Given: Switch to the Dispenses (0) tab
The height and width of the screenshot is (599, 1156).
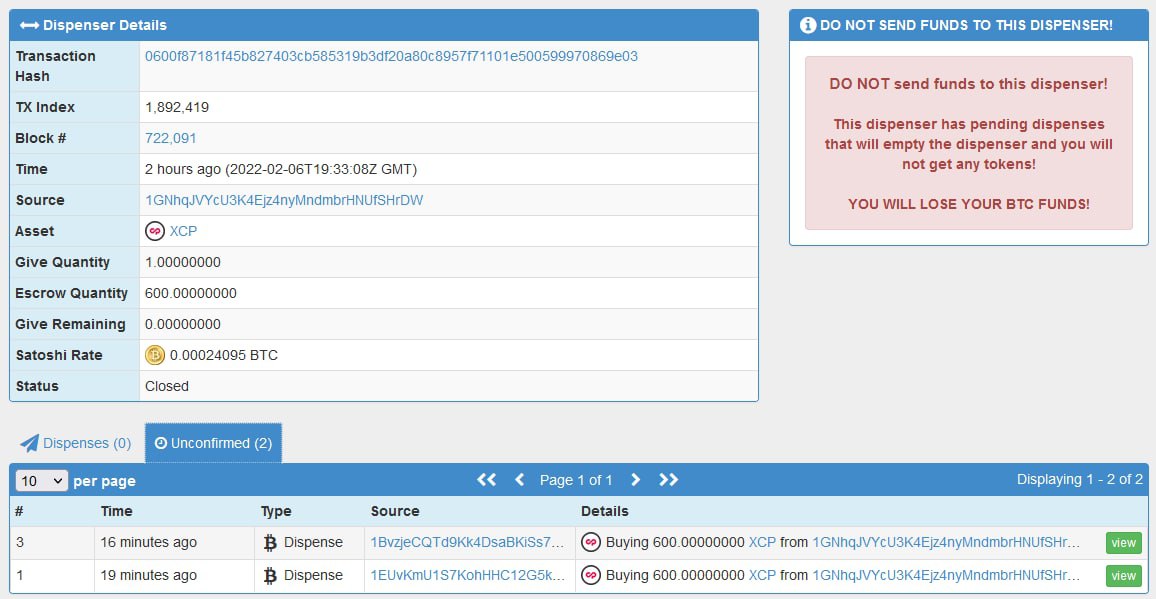Looking at the screenshot, I should (75, 443).
